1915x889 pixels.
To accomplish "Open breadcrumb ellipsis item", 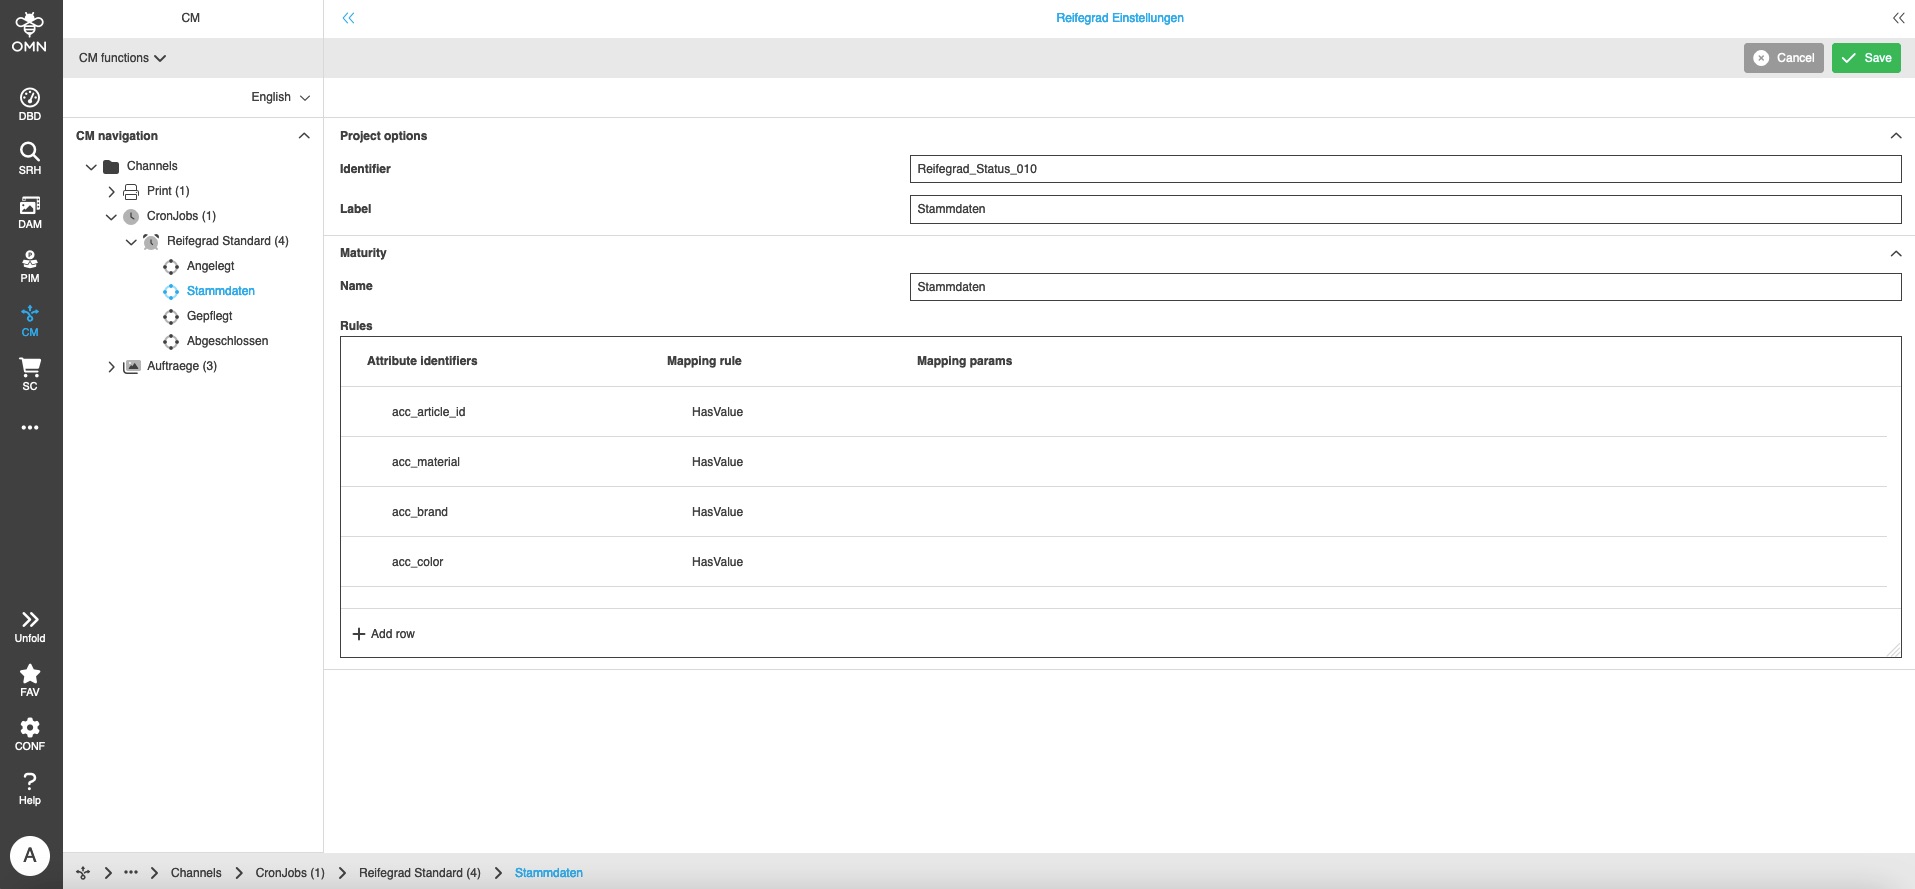I will (131, 872).
